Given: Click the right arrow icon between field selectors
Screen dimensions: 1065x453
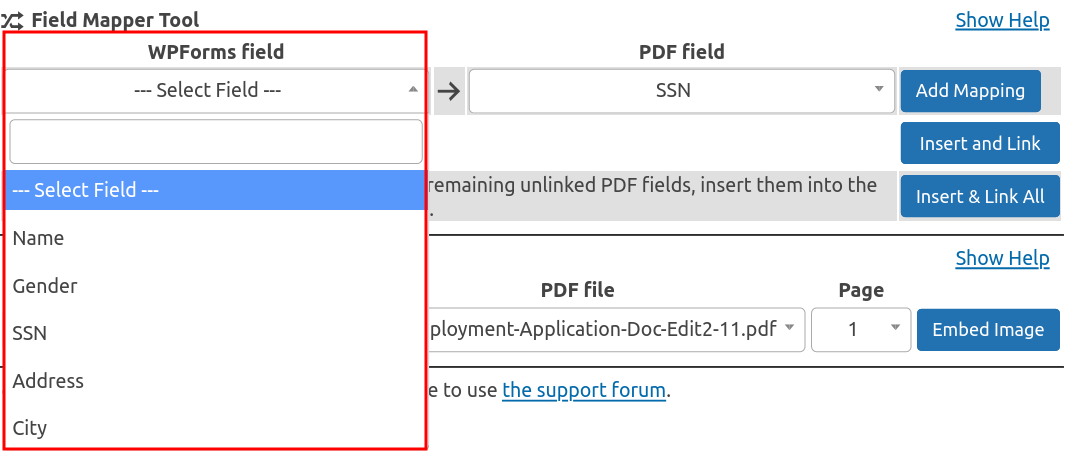Looking at the screenshot, I should click(449, 91).
